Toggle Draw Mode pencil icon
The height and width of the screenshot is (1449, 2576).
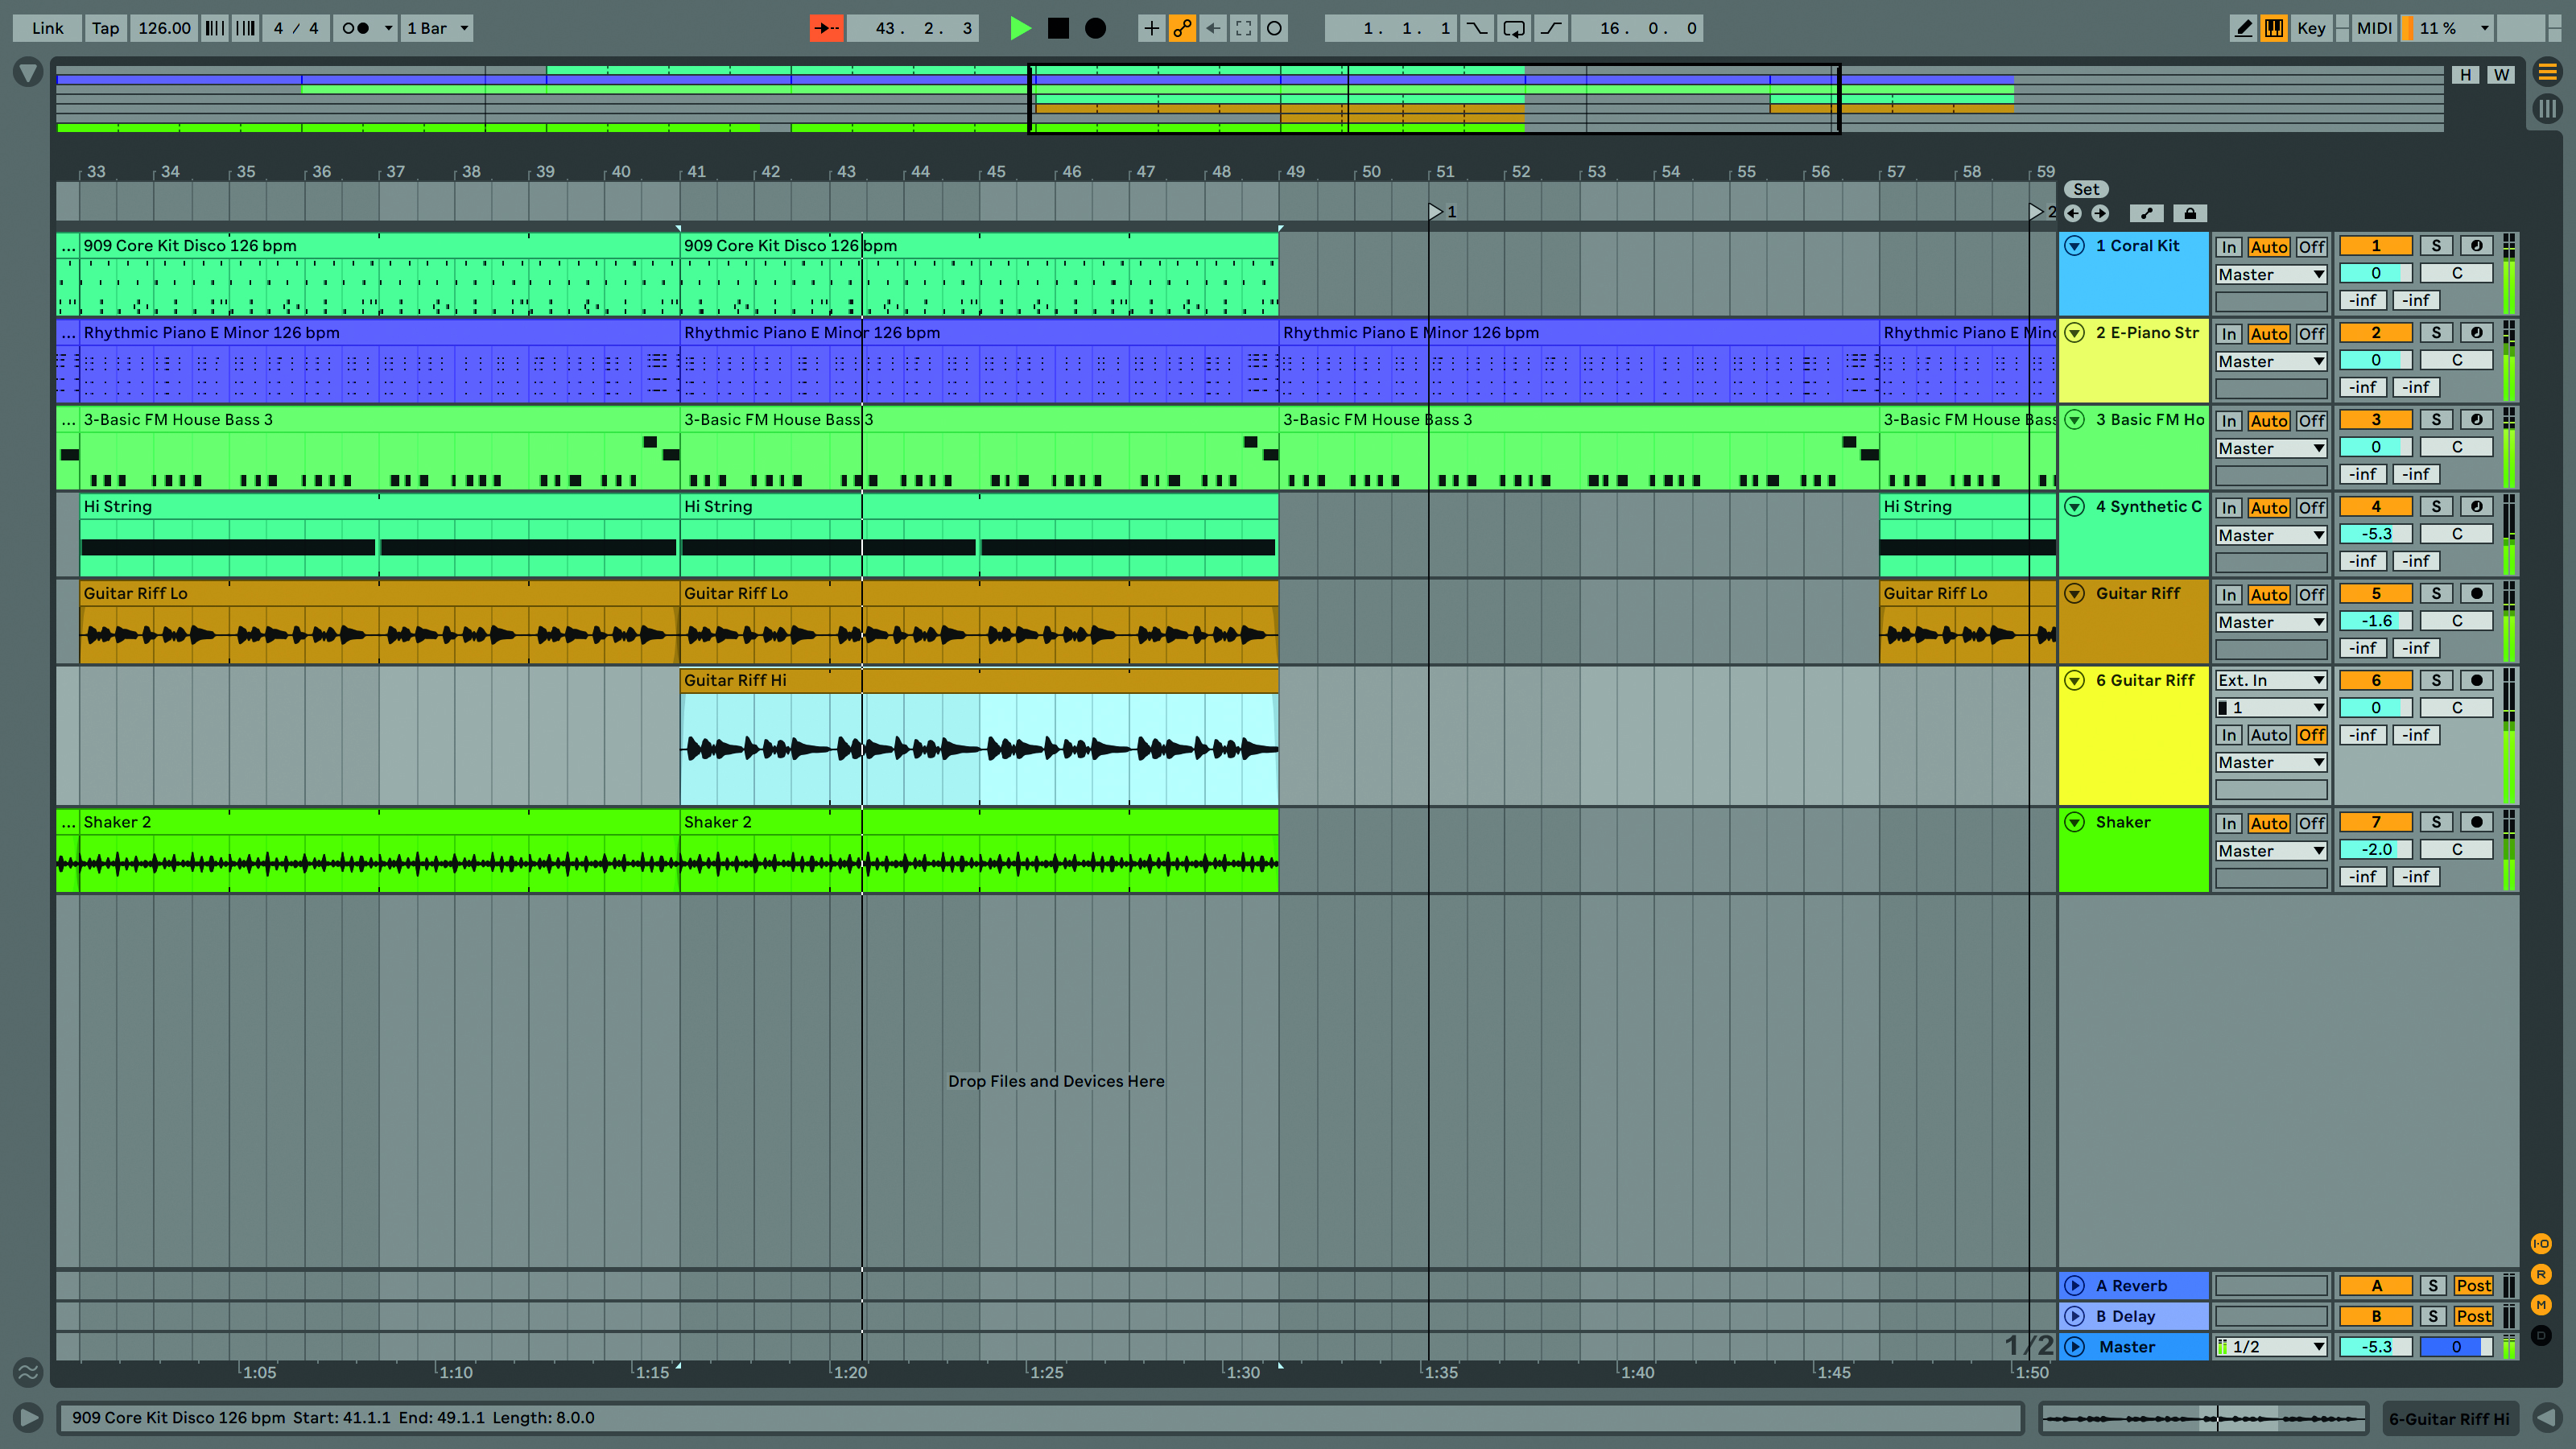2243,28
